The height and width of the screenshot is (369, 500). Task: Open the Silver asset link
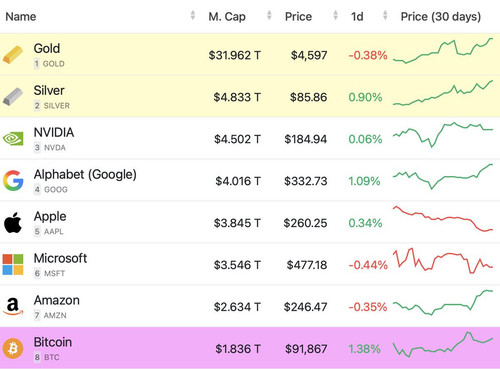[49, 90]
